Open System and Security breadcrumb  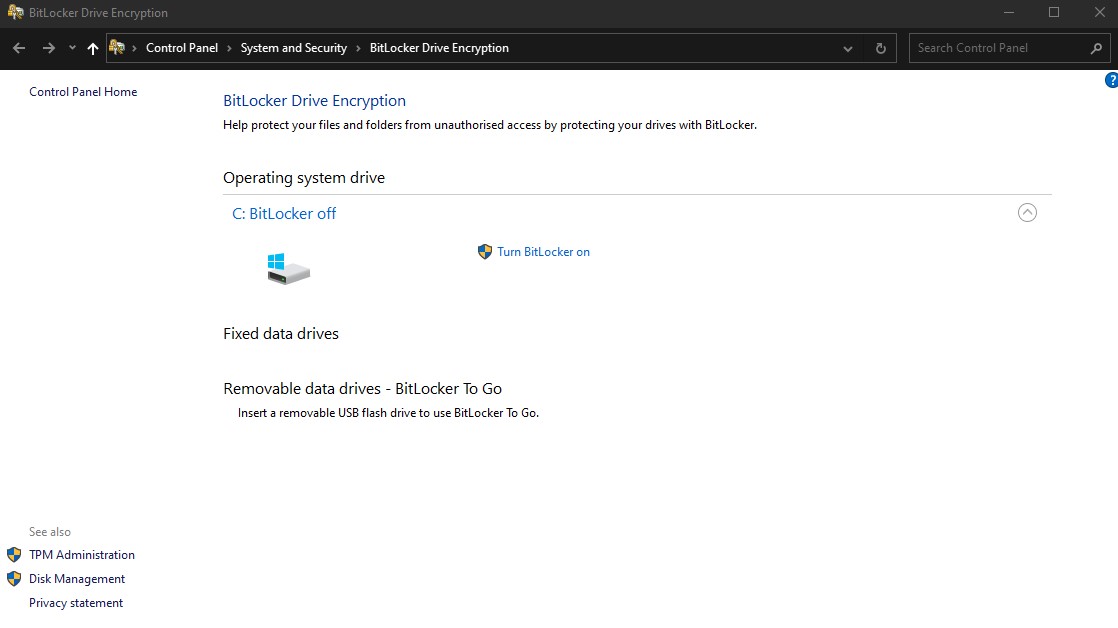(294, 48)
